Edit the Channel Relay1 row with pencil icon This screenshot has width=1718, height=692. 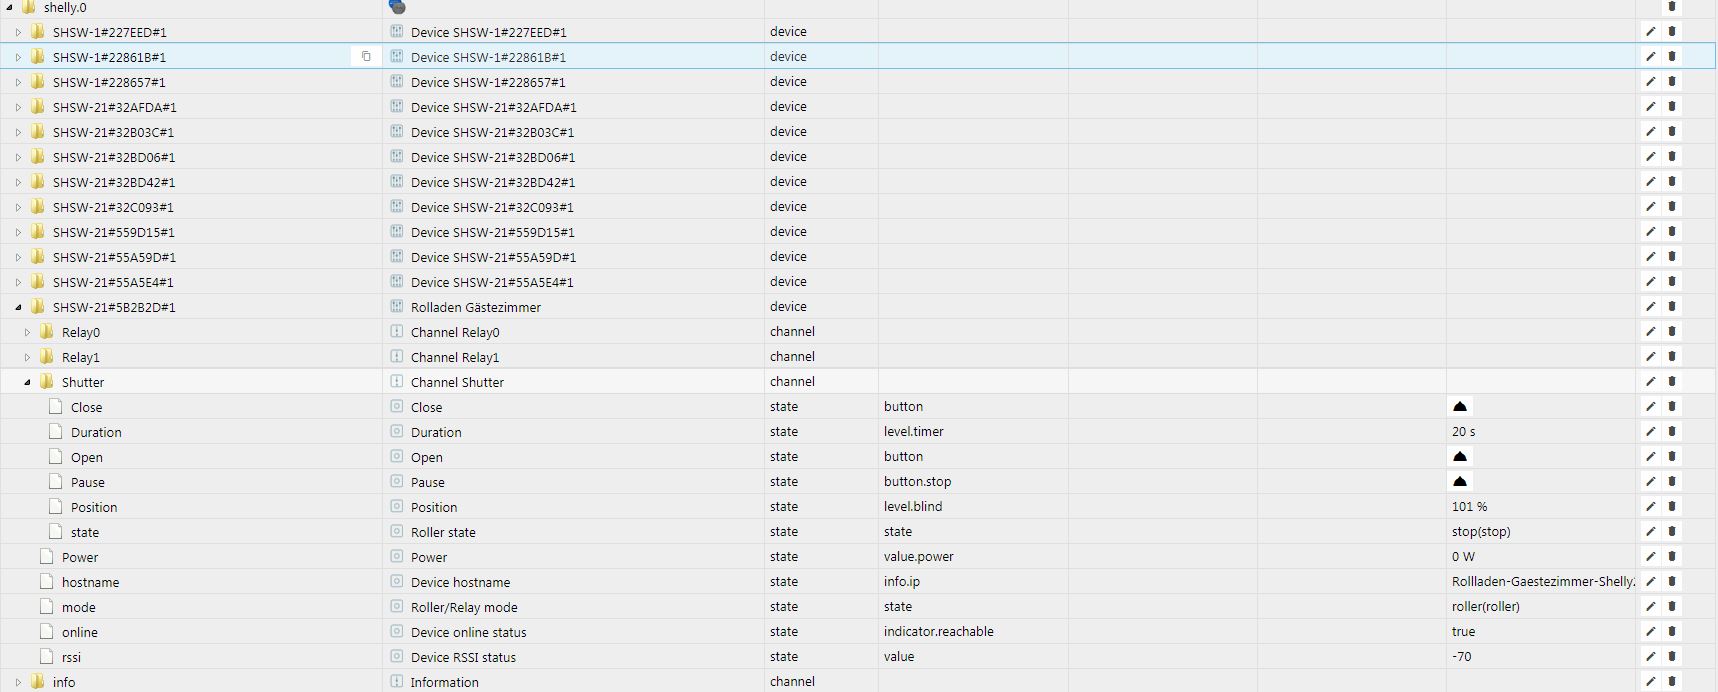tap(1650, 357)
